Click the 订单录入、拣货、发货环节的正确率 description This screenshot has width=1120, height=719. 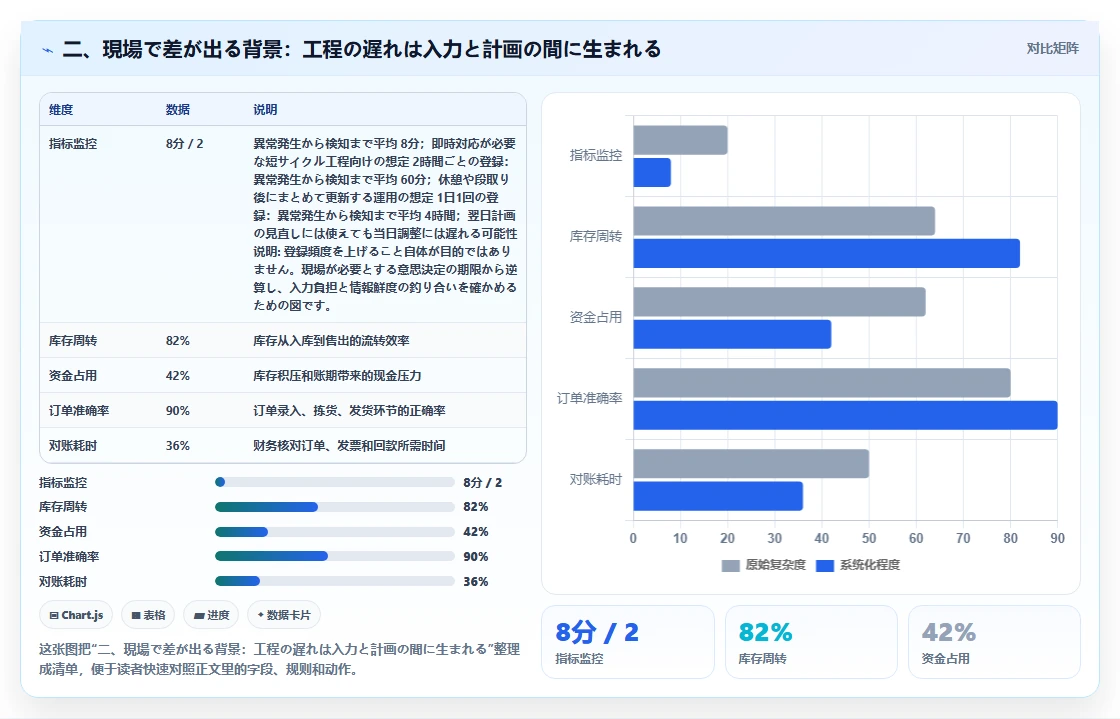click(x=349, y=411)
